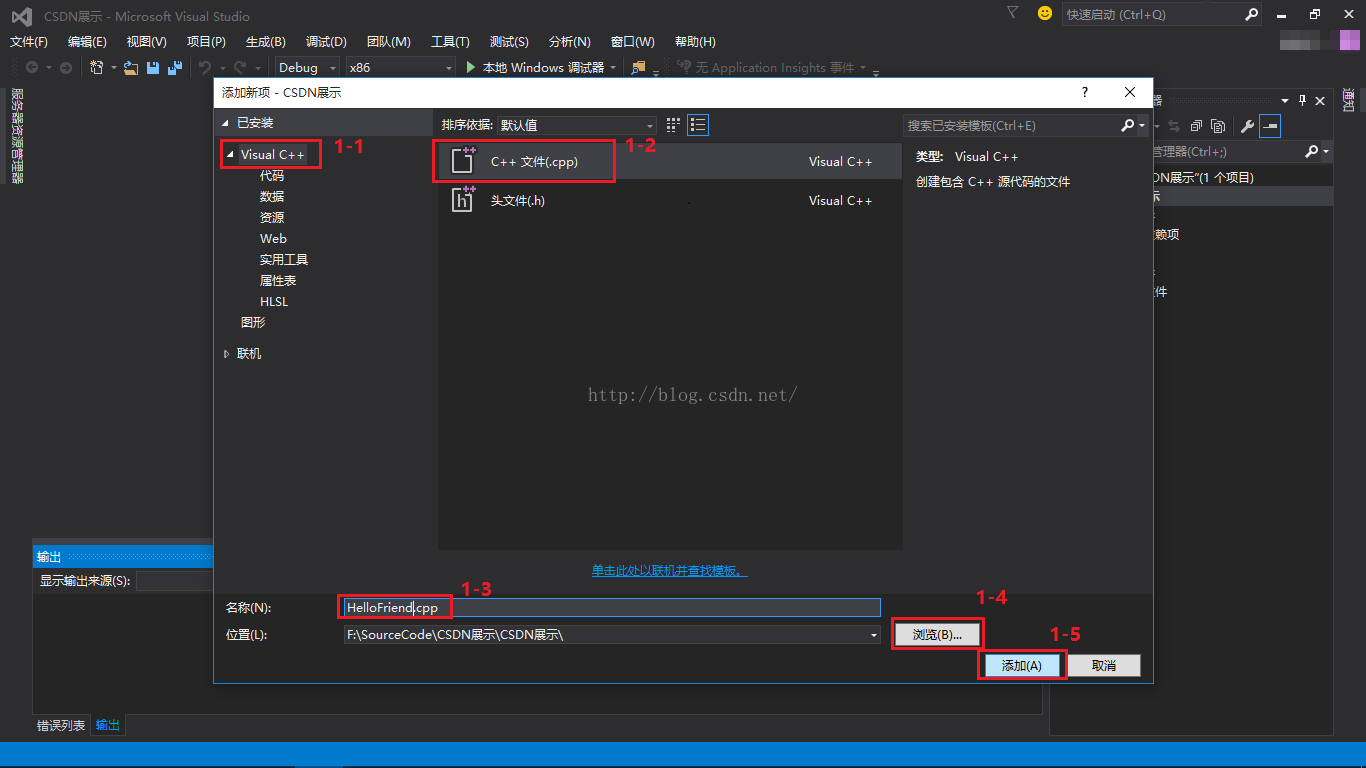Click the yellow smiley feedback icon
This screenshot has width=1366, height=768.
[x=1045, y=13]
